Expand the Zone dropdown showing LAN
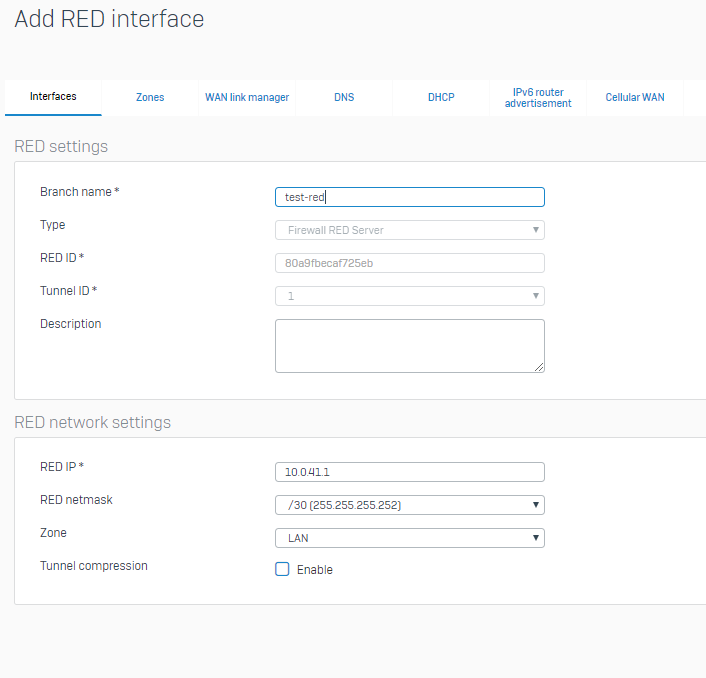 click(x=409, y=538)
